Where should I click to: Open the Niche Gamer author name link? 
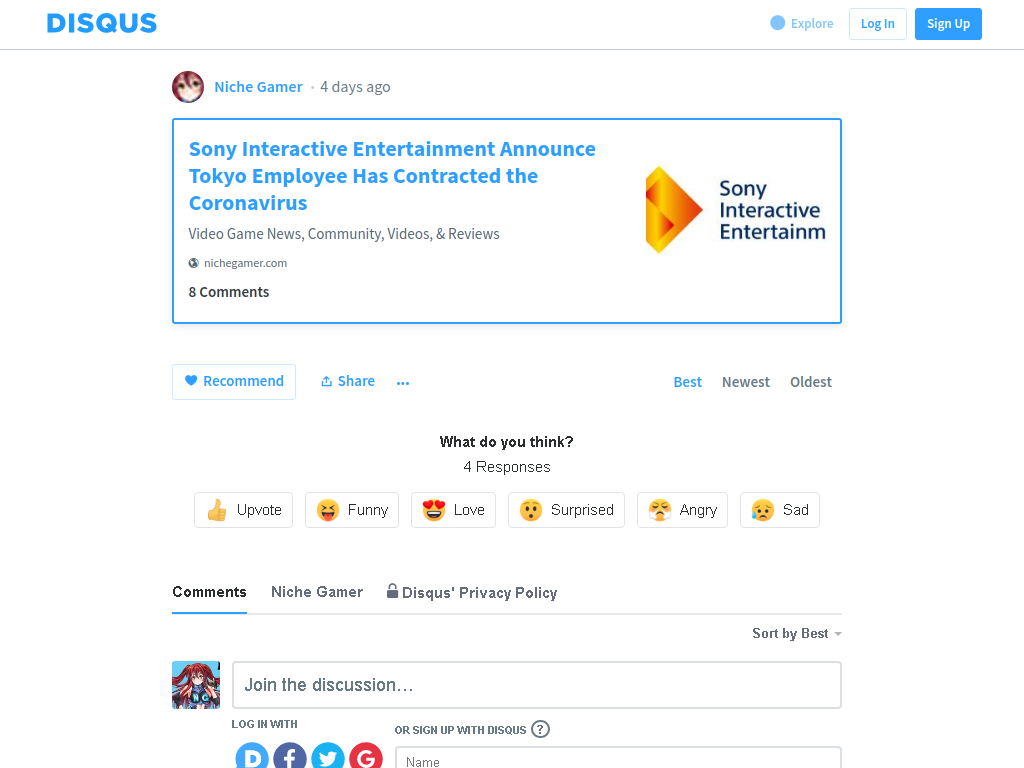point(259,87)
